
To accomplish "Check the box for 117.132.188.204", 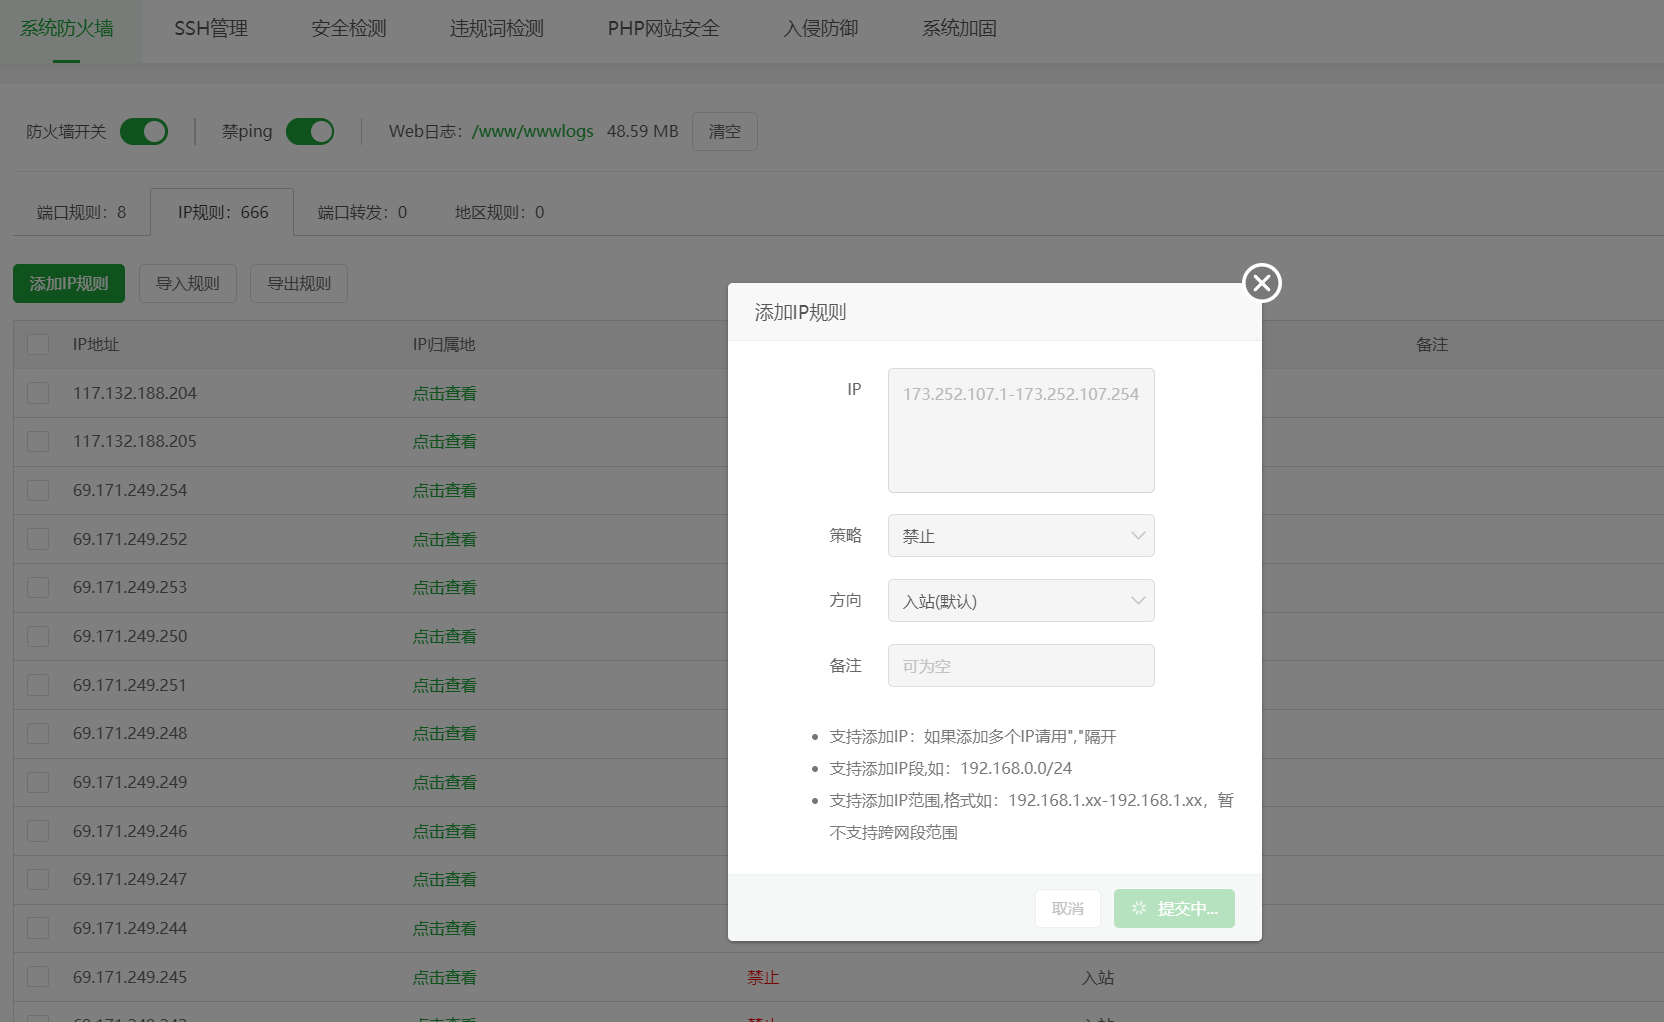I will point(38,393).
